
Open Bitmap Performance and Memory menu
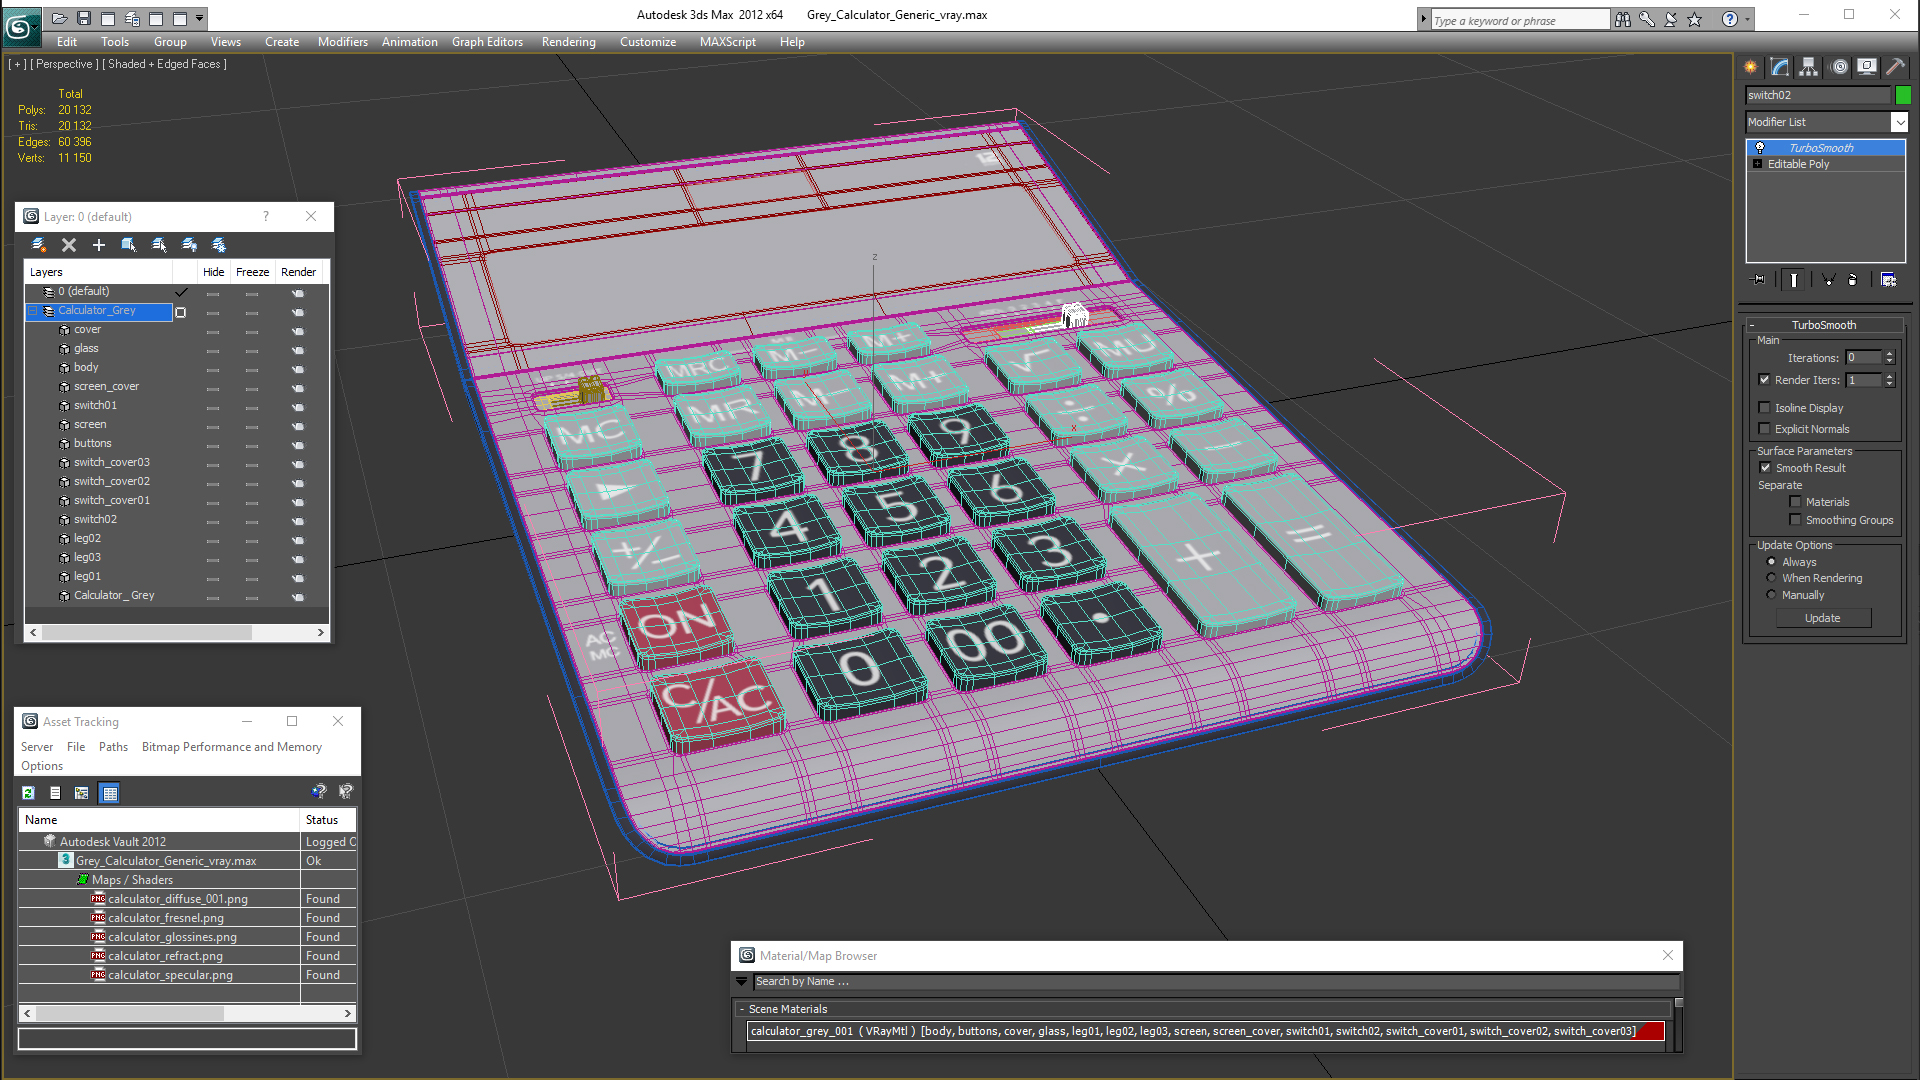pyautogui.click(x=231, y=747)
